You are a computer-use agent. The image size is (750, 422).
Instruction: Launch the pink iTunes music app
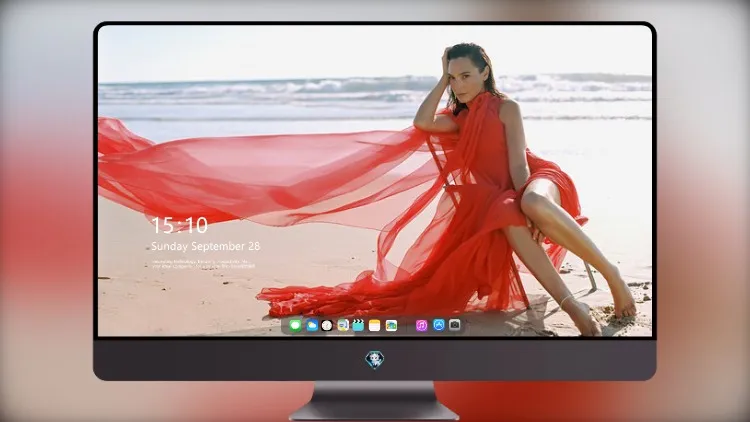coord(421,325)
